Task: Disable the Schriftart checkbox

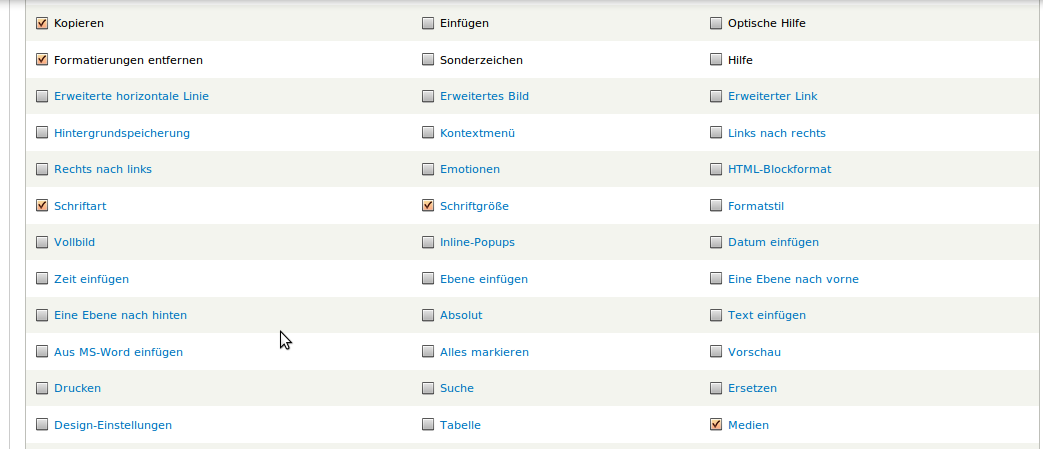Action: coord(42,206)
